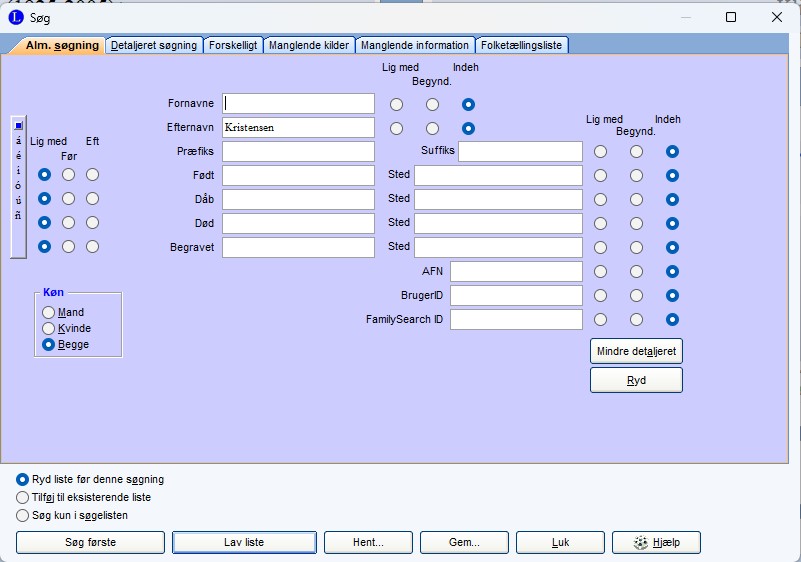Open the Manglende kilder tab
Image resolution: width=801 pixels, height=562 pixels.
coord(309,45)
